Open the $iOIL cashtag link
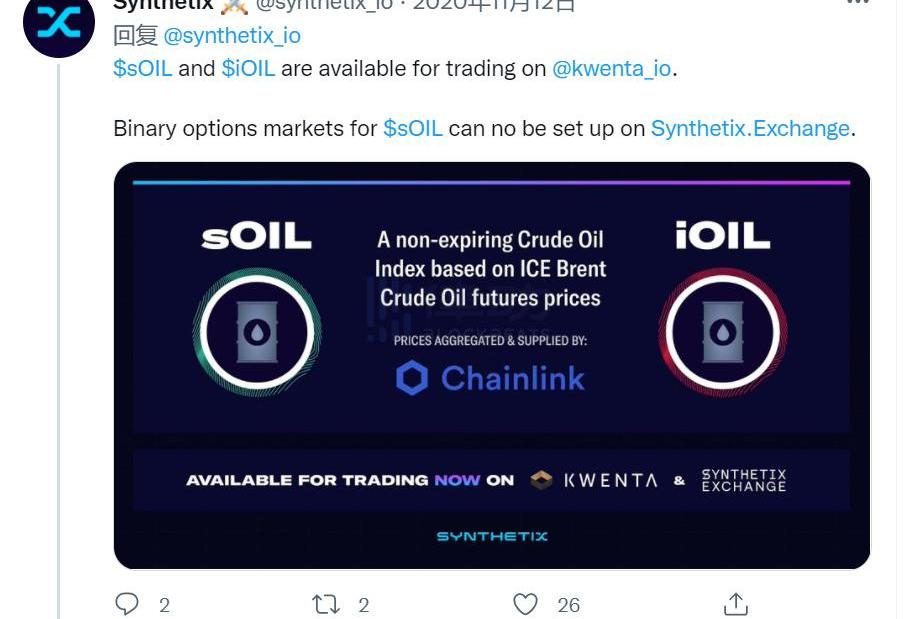 248,68
